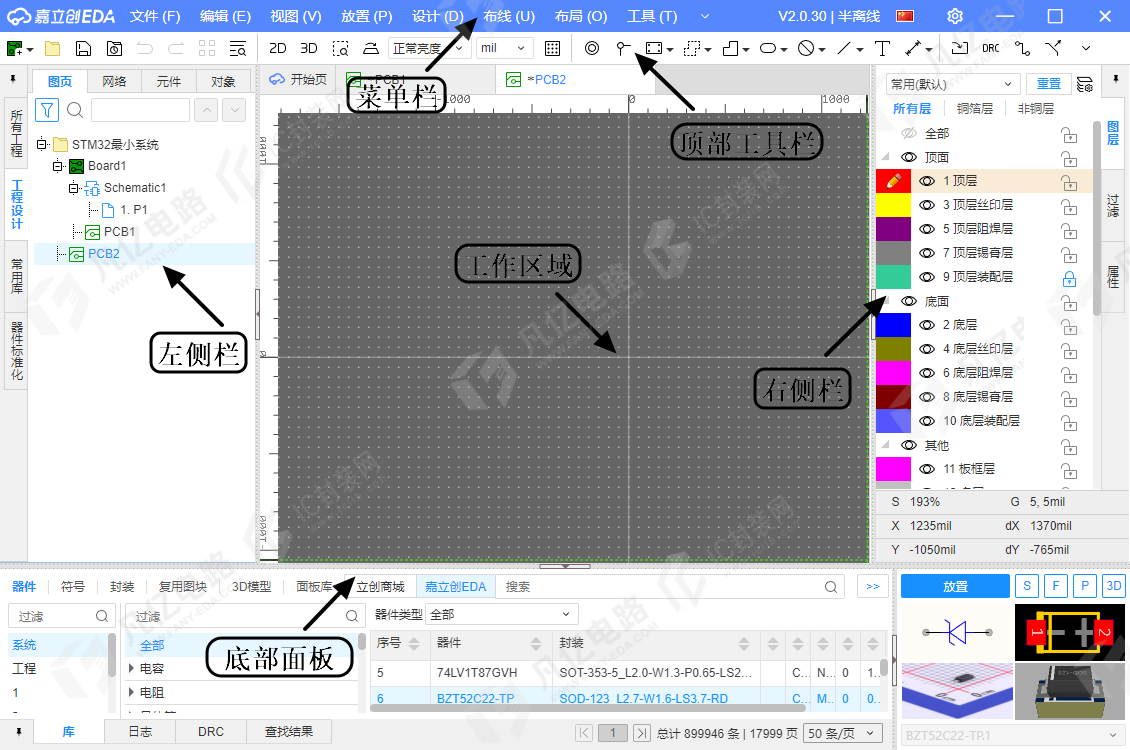Click the find and replace icon
This screenshot has width=1130, height=750.
click(x=237, y=48)
